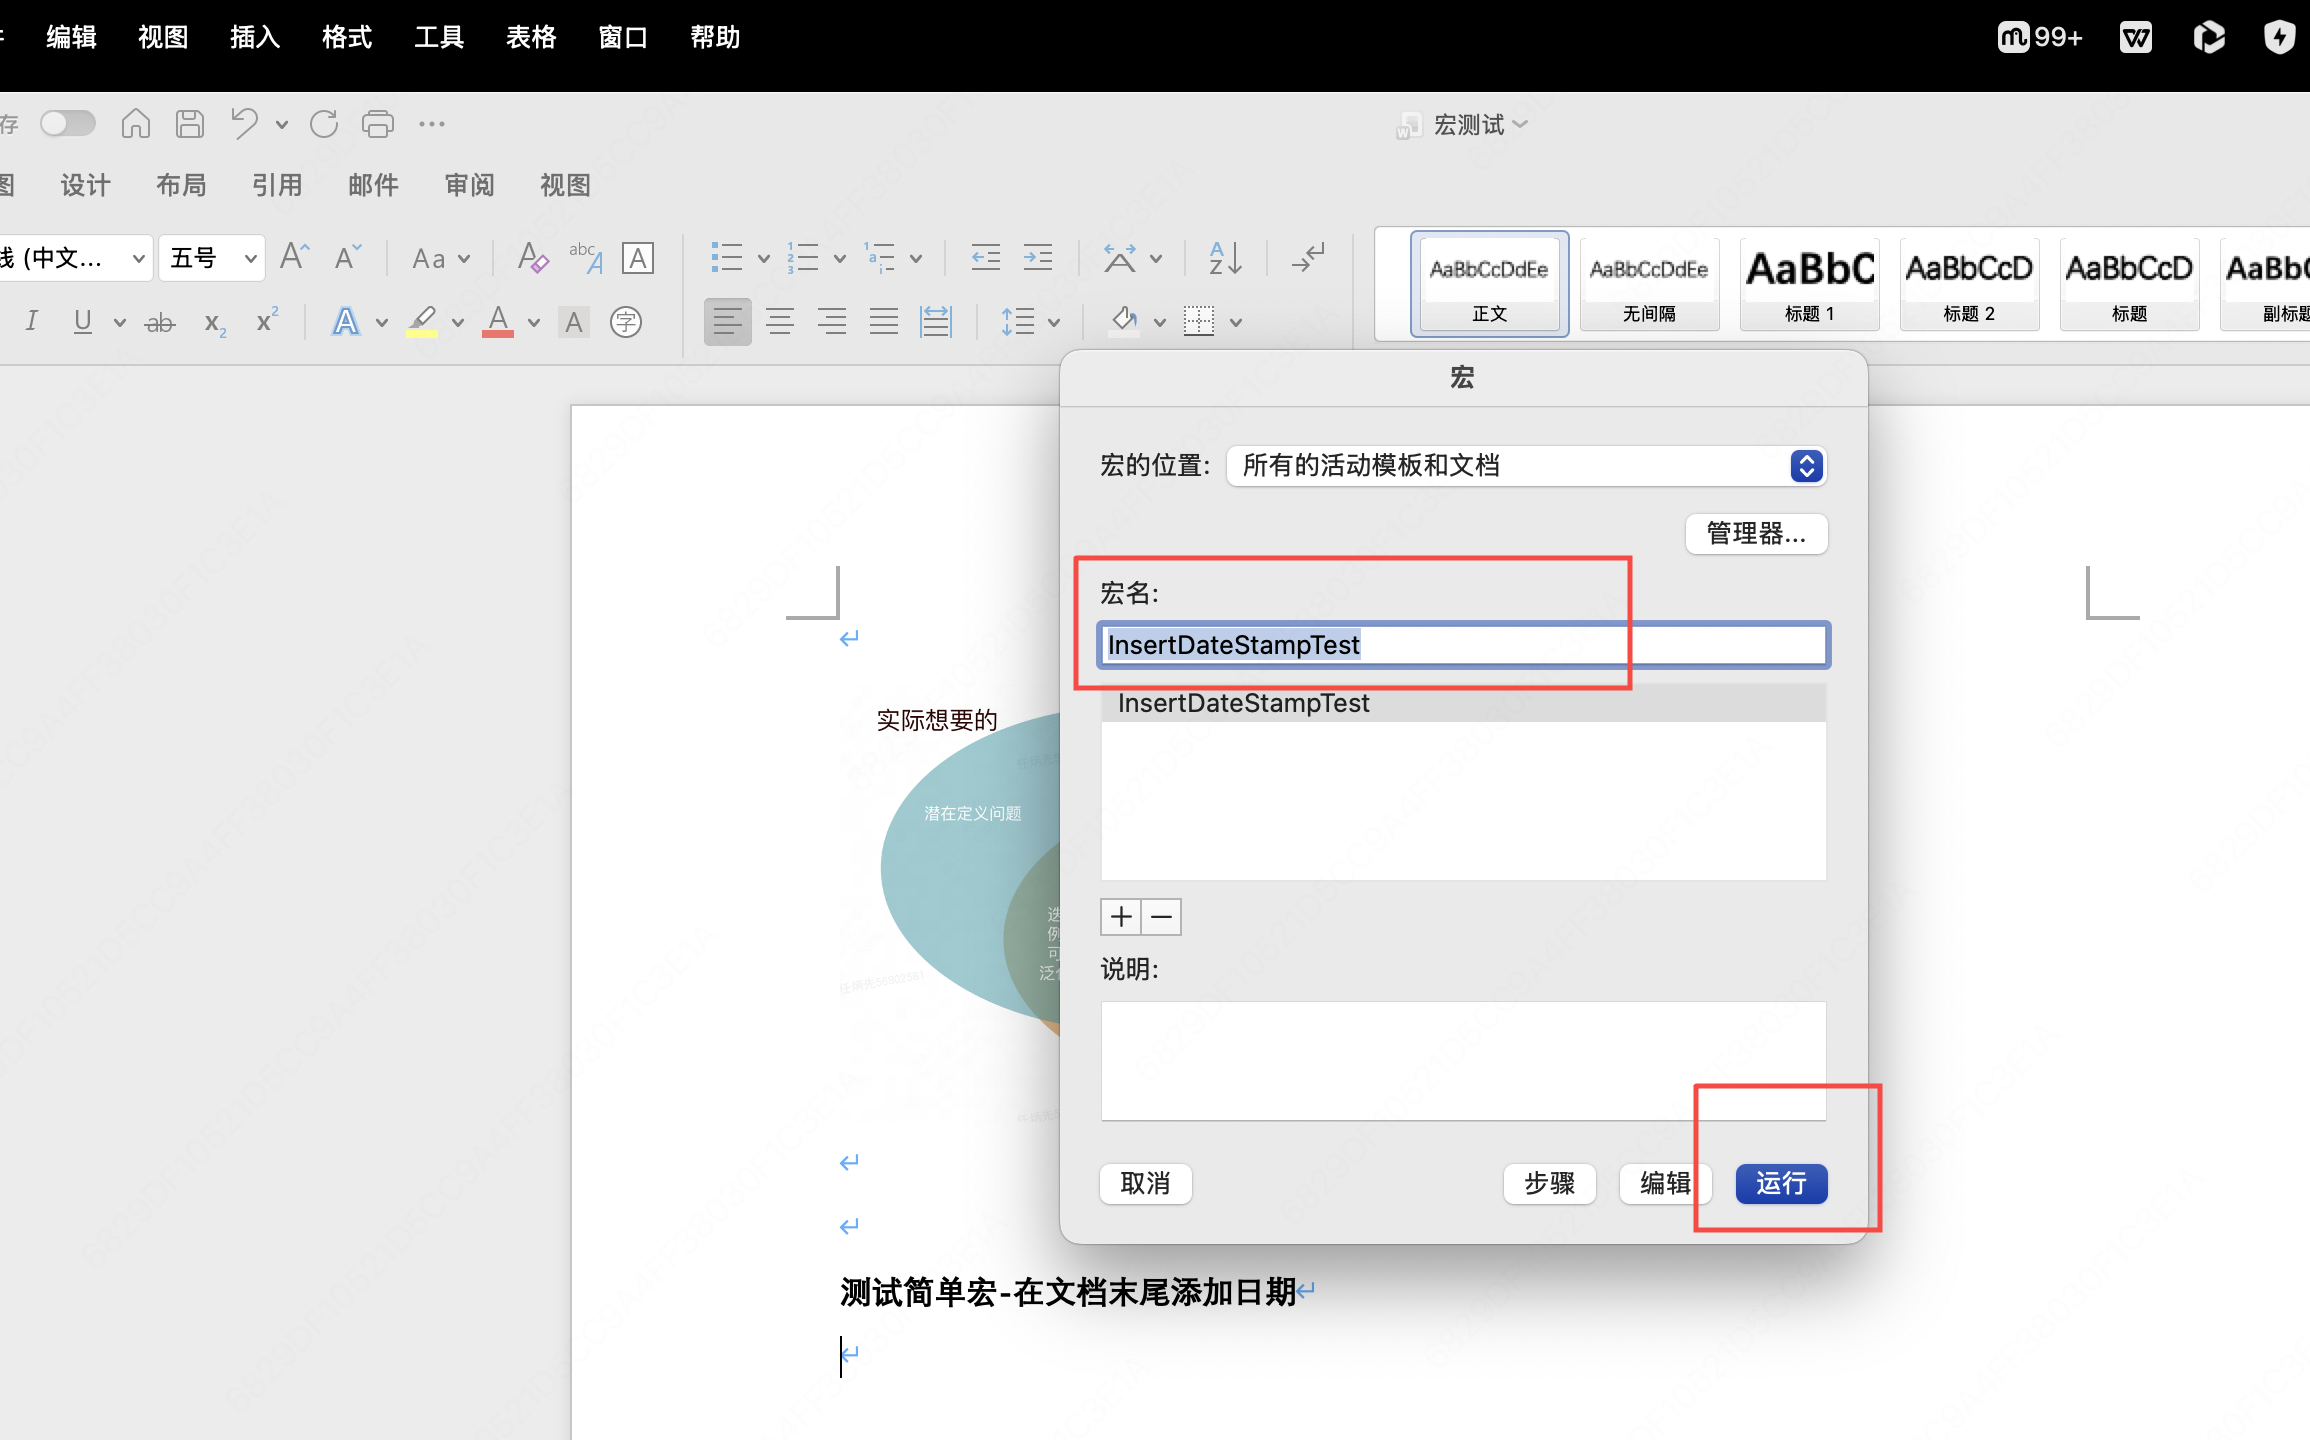Click the Increase indent icon

(x=1037, y=258)
